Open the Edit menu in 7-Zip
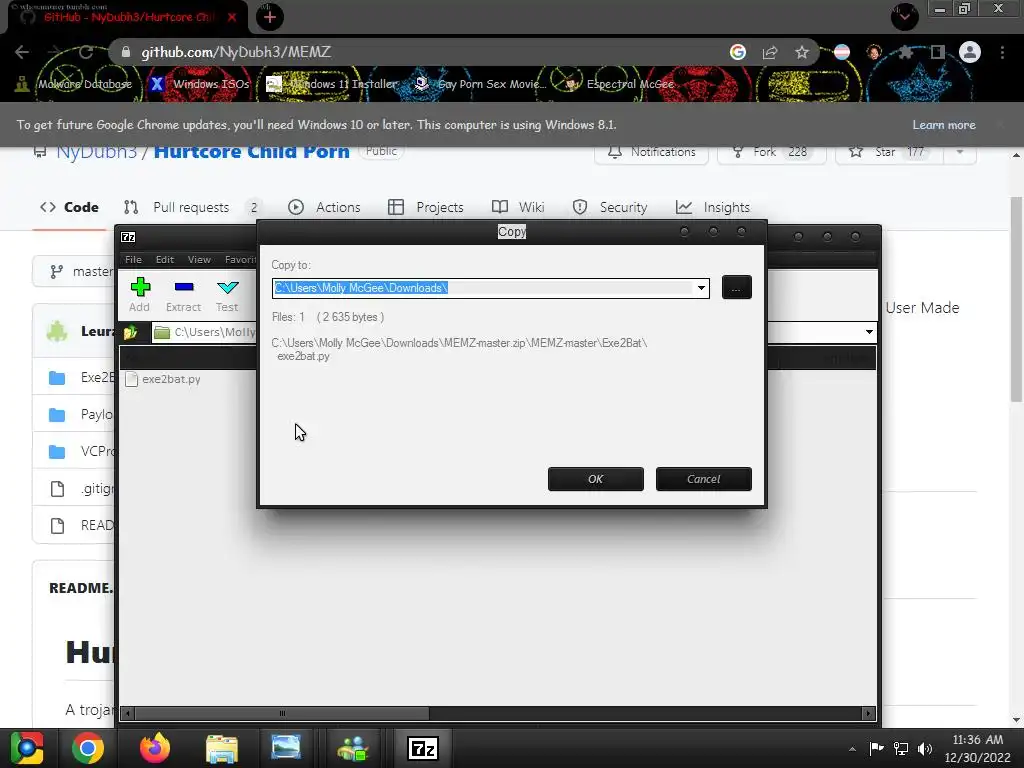The image size is (1024, 768). [165, 259]
